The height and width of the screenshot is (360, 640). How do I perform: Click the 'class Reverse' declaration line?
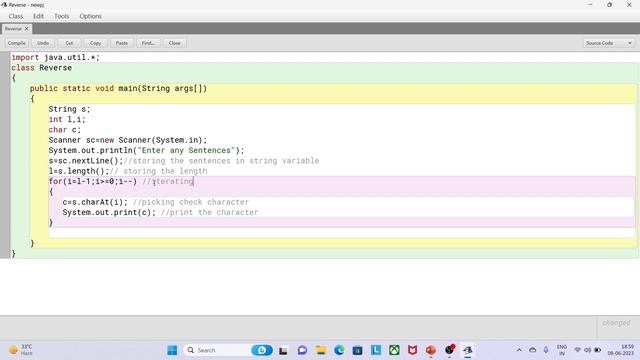42,68
